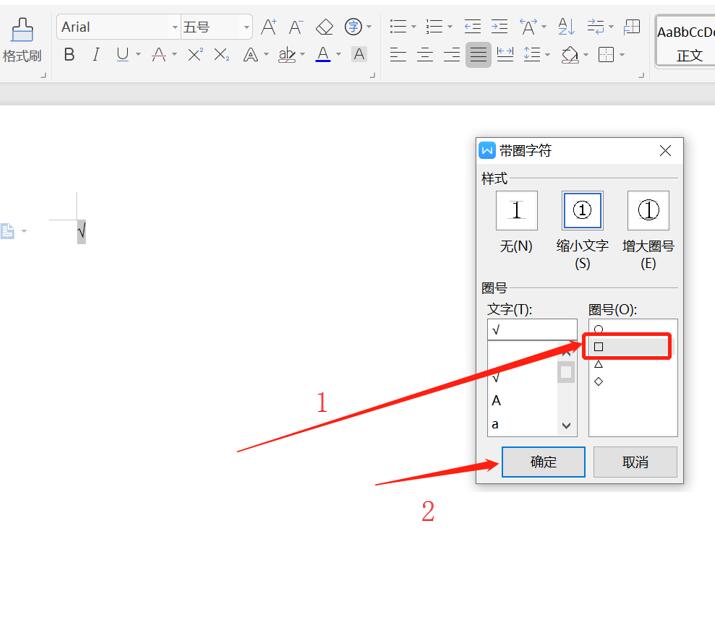Decrease font size
Viewport: 715px width, 619px height.
296,27
